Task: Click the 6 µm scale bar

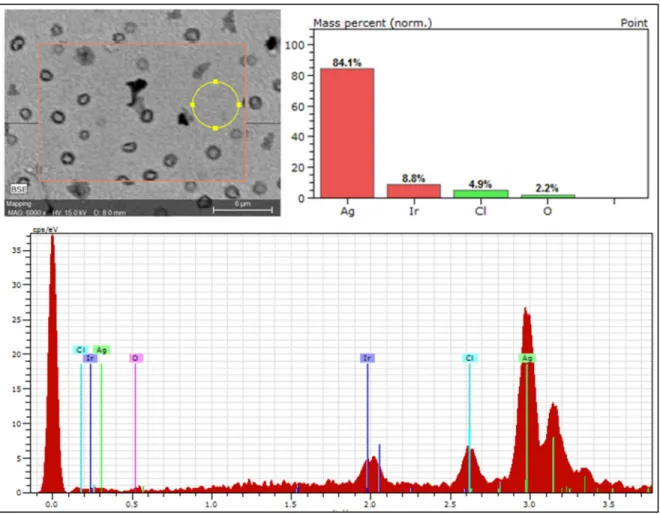Action: (x=243, y=209)
